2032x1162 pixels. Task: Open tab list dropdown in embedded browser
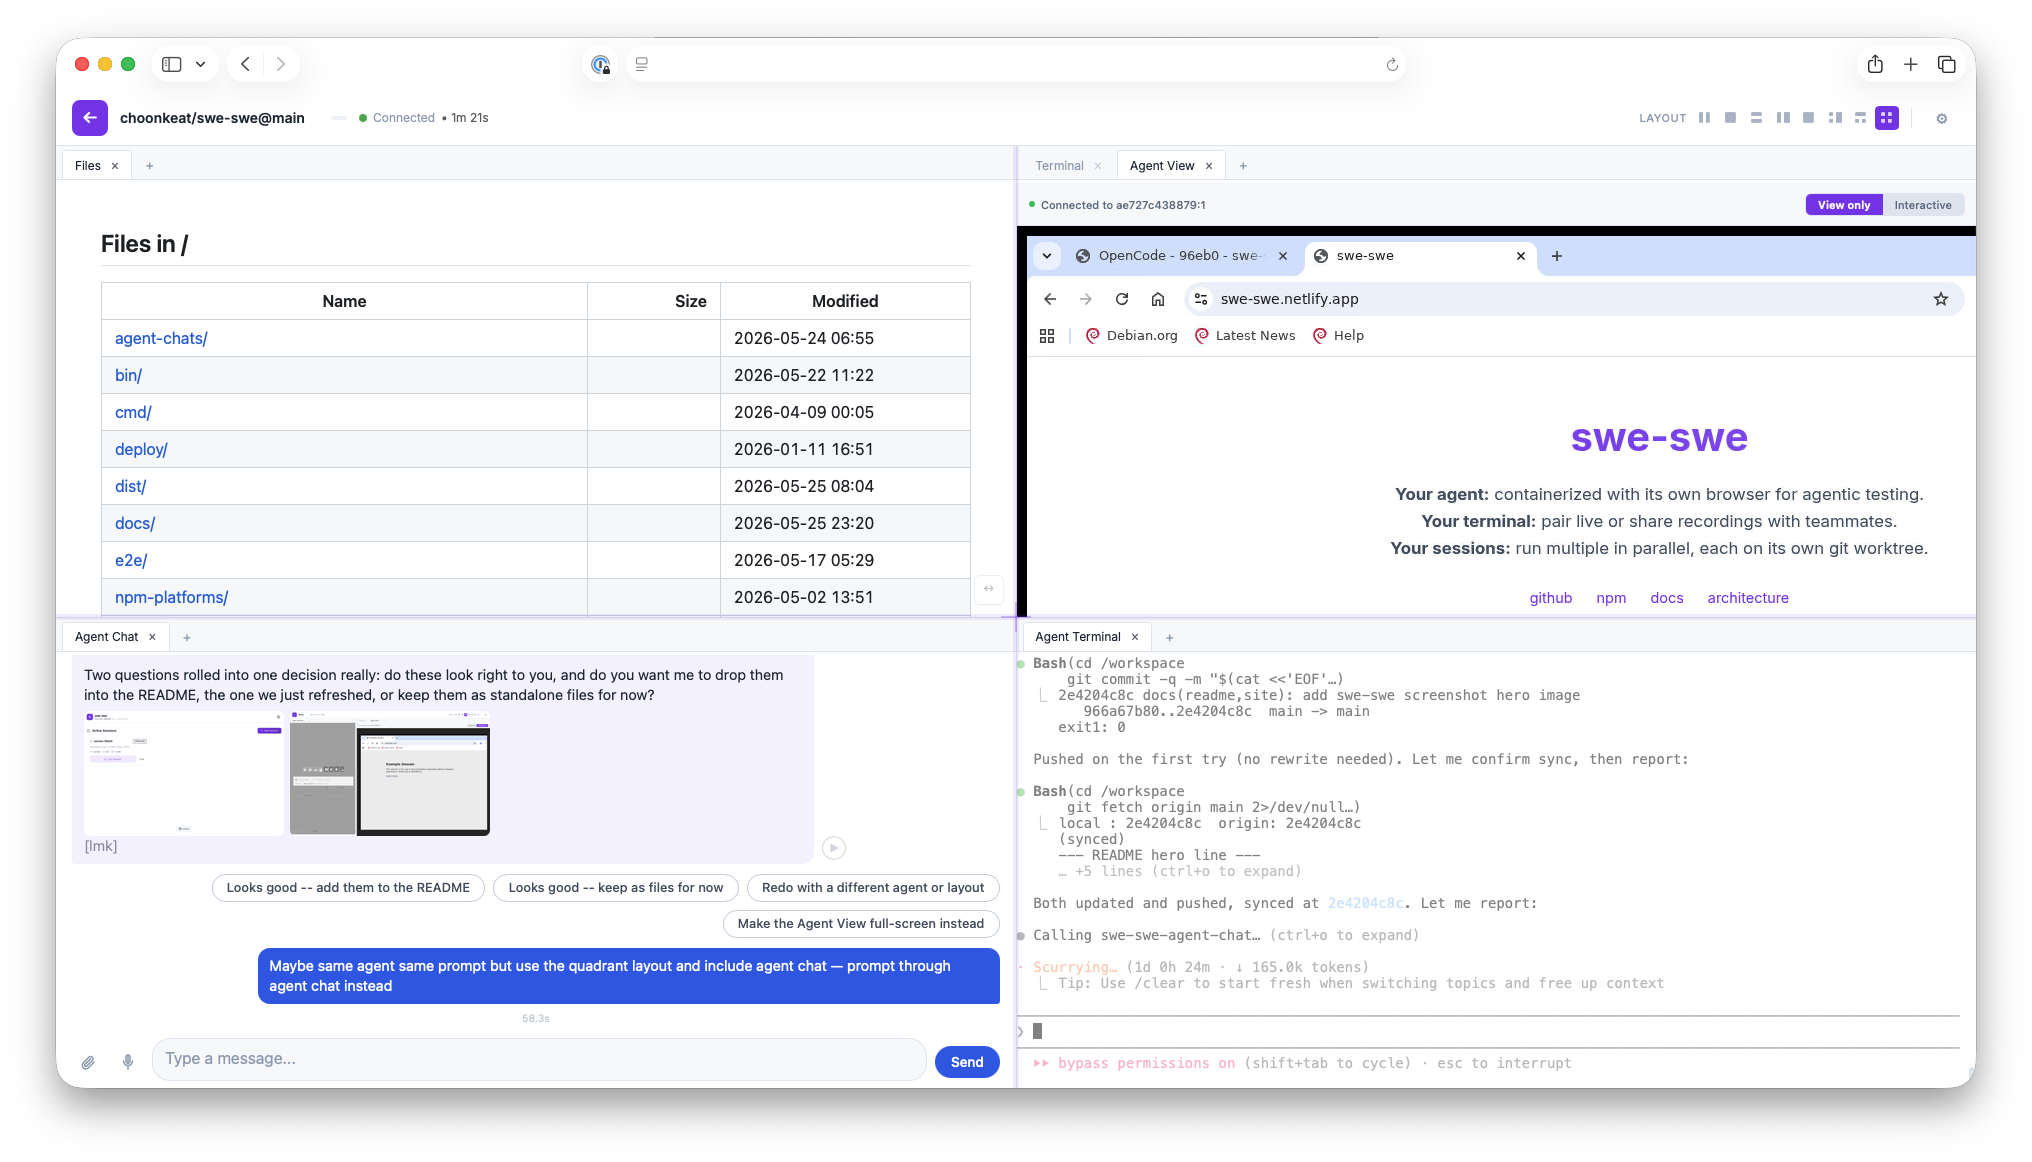[1047, 256]
